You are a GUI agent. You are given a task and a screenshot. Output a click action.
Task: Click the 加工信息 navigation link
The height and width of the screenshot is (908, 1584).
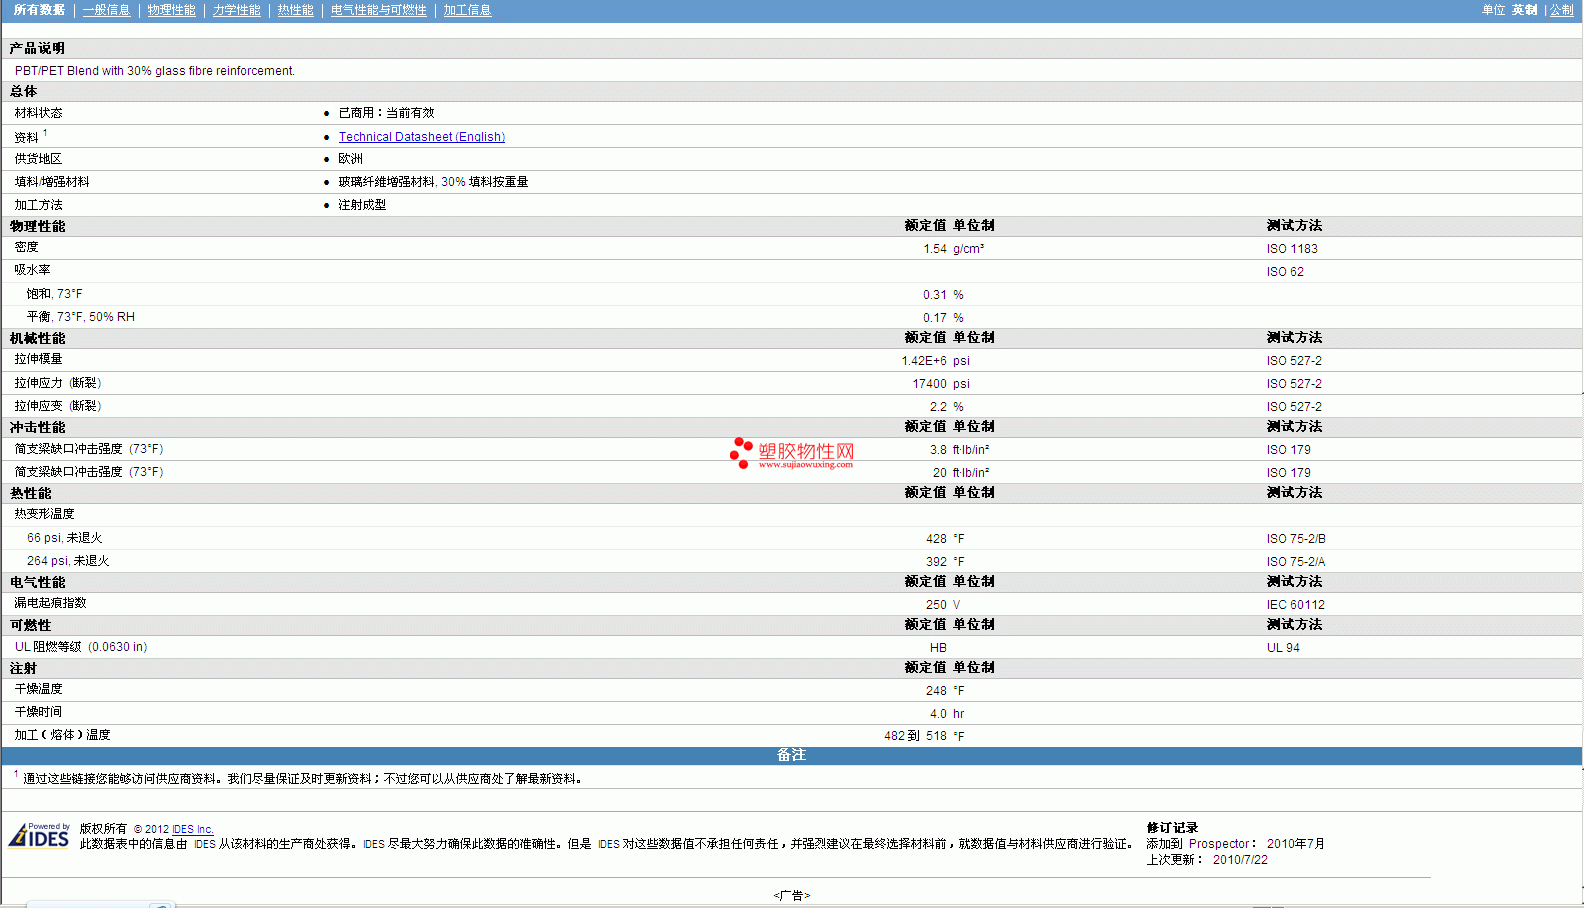pyautogui.click(x=467, y=10)
